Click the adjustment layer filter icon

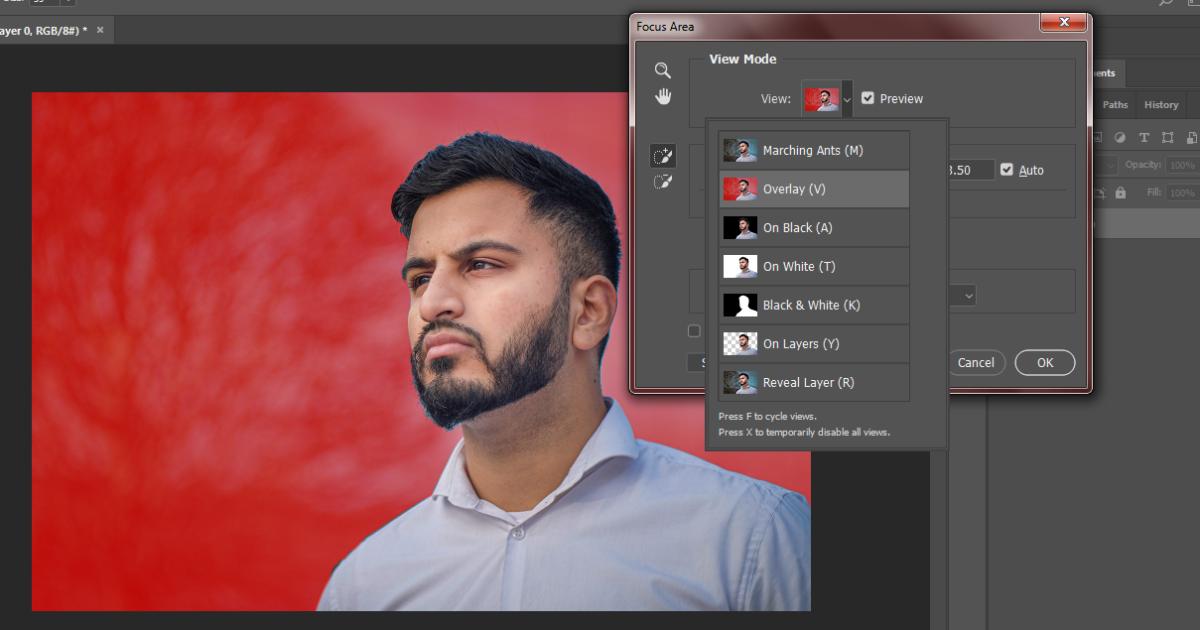tap(1120, 138)
